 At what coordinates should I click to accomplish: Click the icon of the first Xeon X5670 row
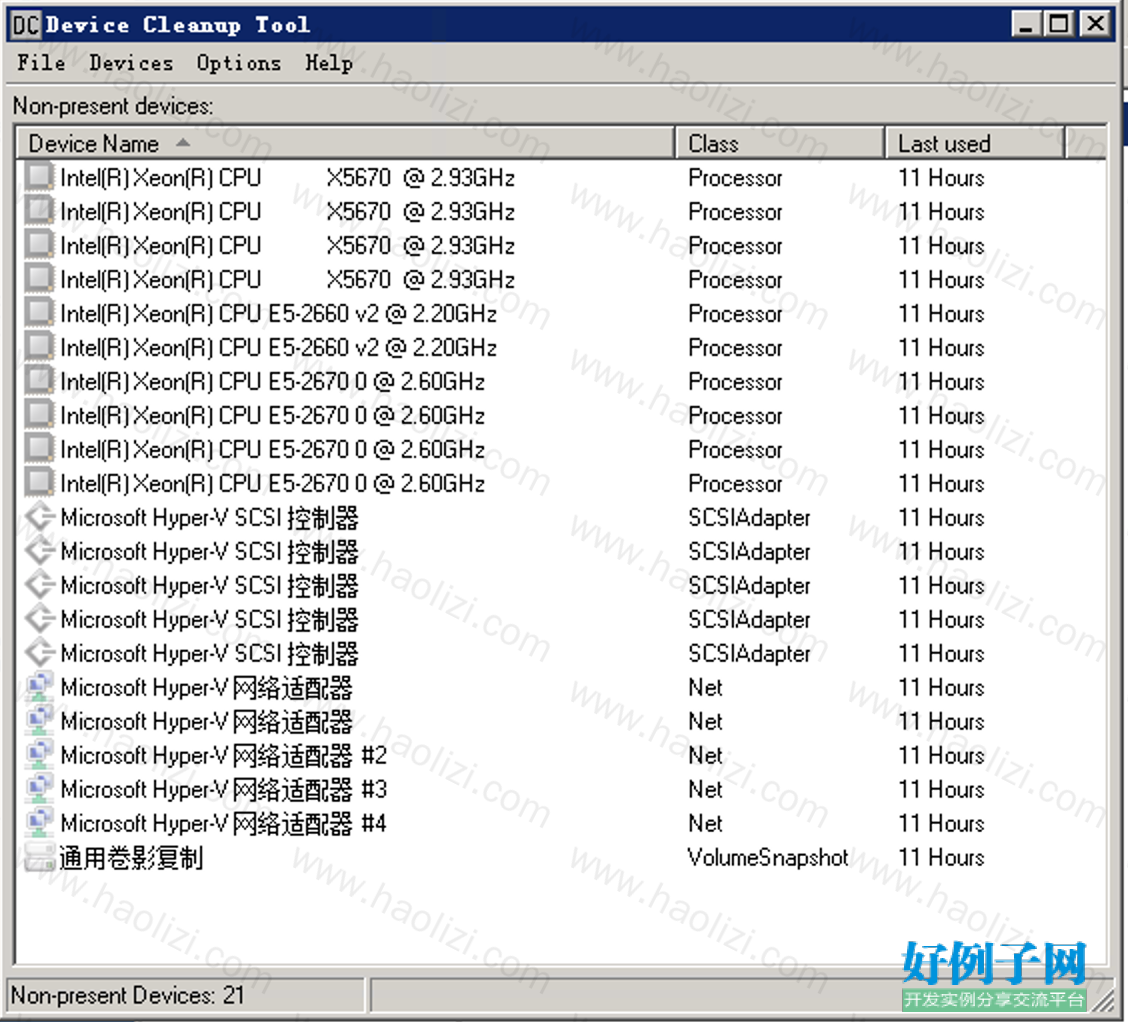40,177
